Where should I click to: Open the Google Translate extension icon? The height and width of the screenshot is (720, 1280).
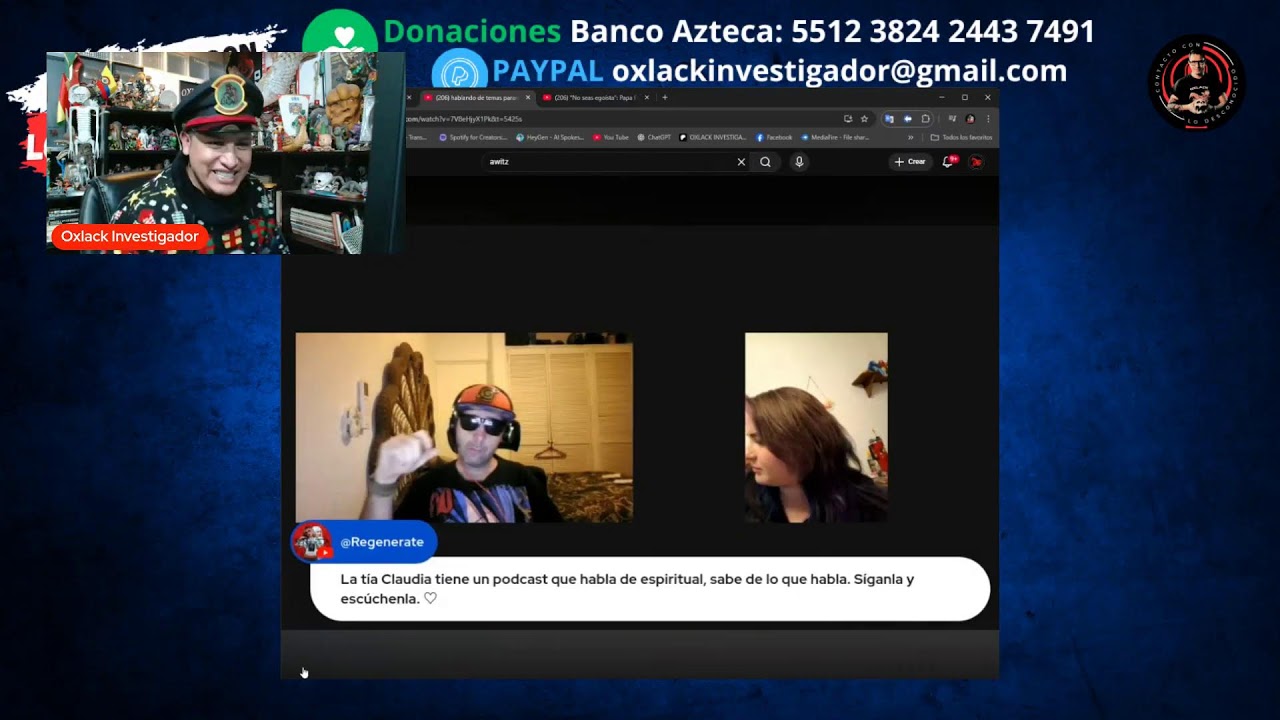(x=889, y=119)
